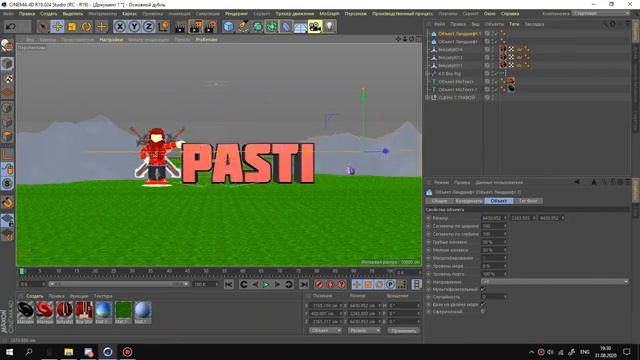Toggle green enable checkmark on Объект MoТекст row

tap(497, 81)
